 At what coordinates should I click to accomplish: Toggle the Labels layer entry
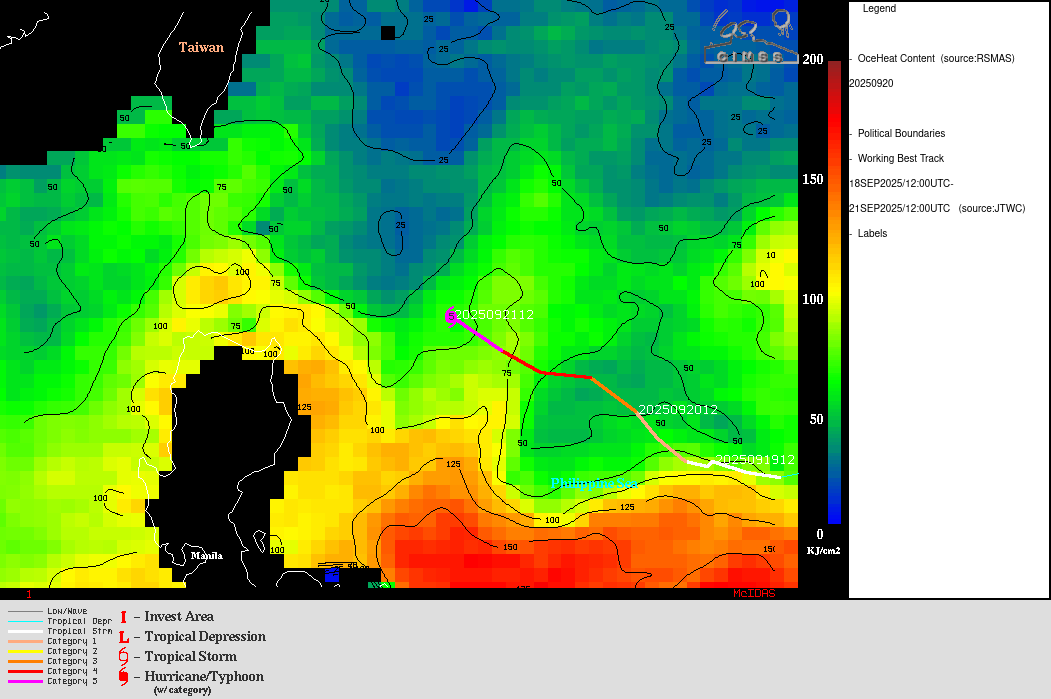[872, 234]
